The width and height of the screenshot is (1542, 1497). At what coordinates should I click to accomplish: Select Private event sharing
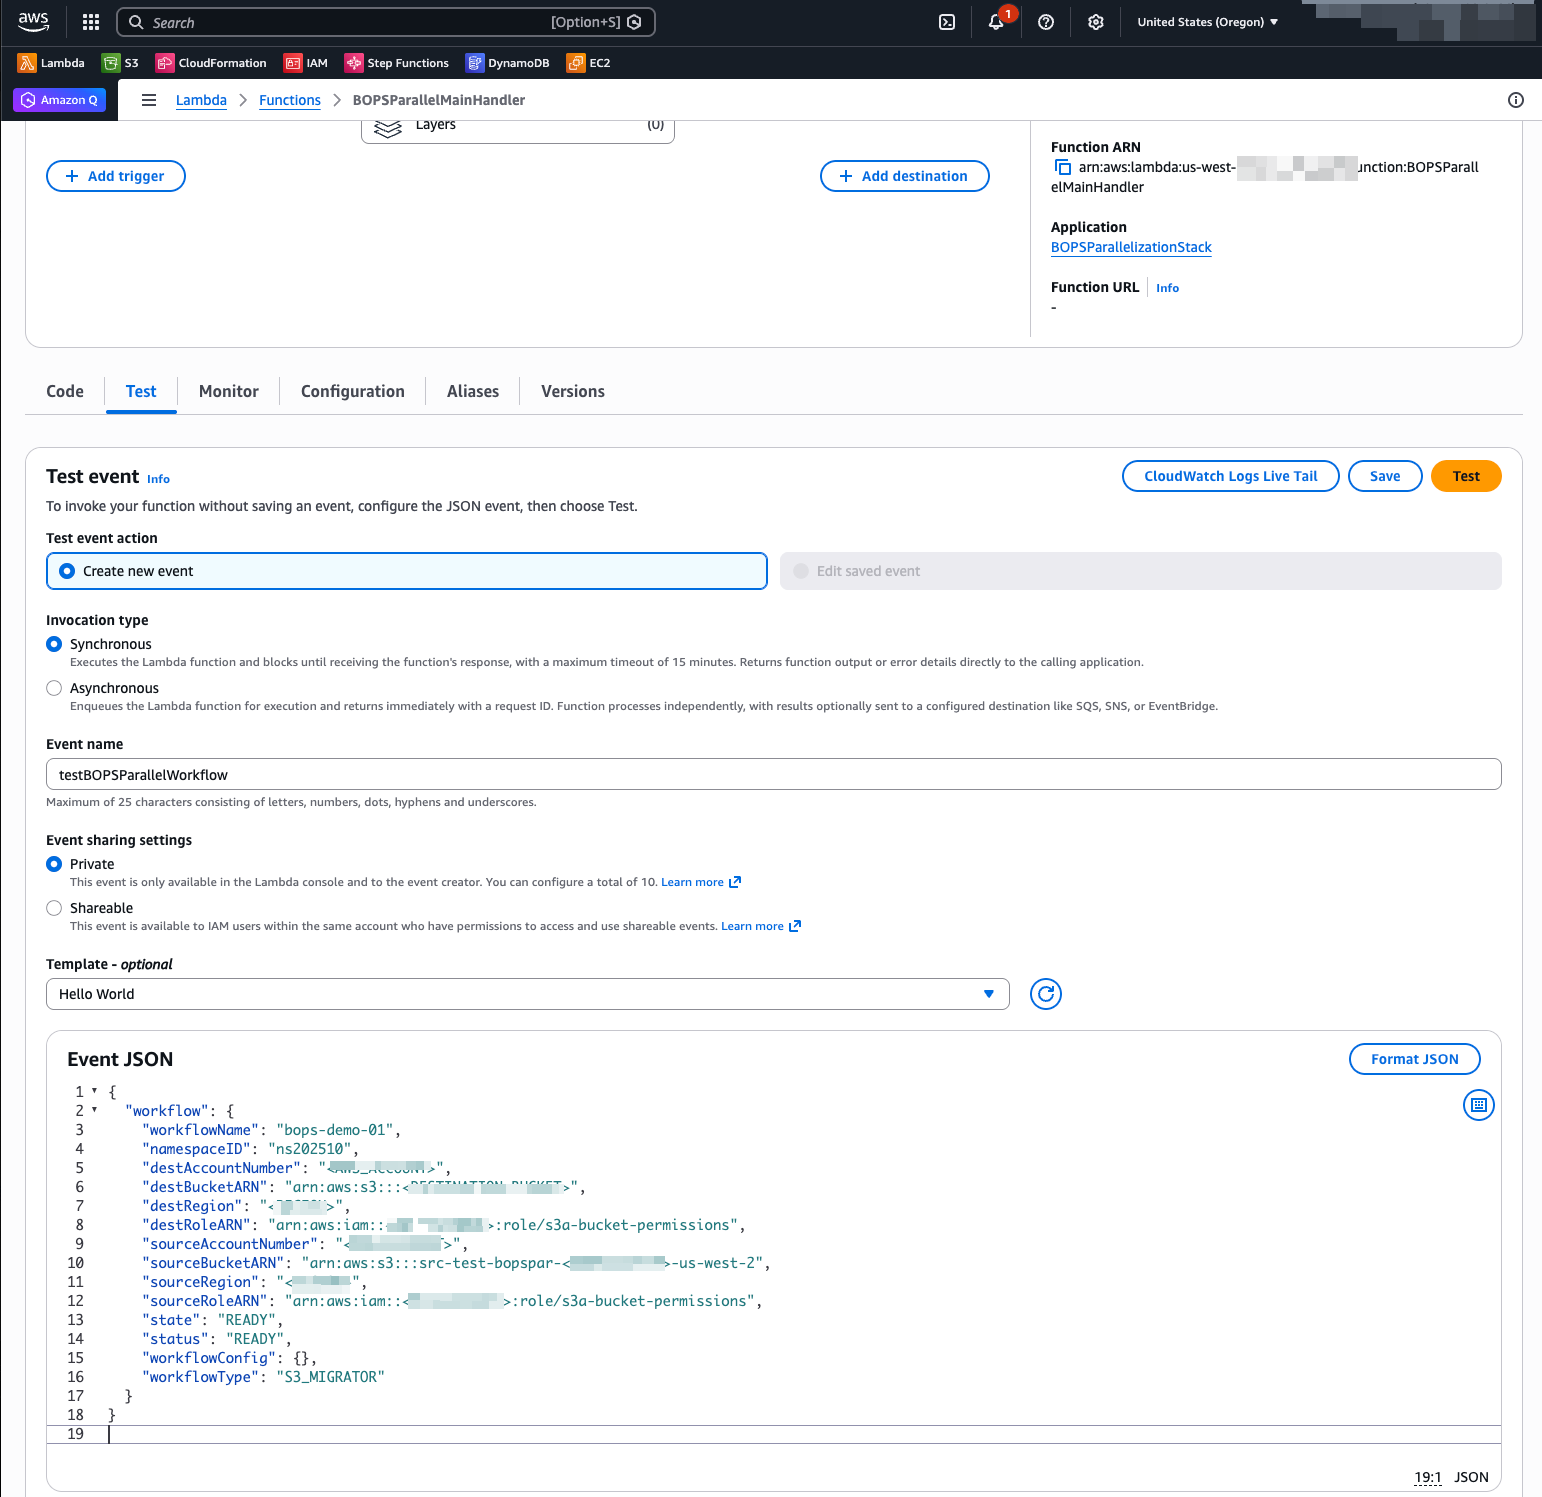(54, 864)
